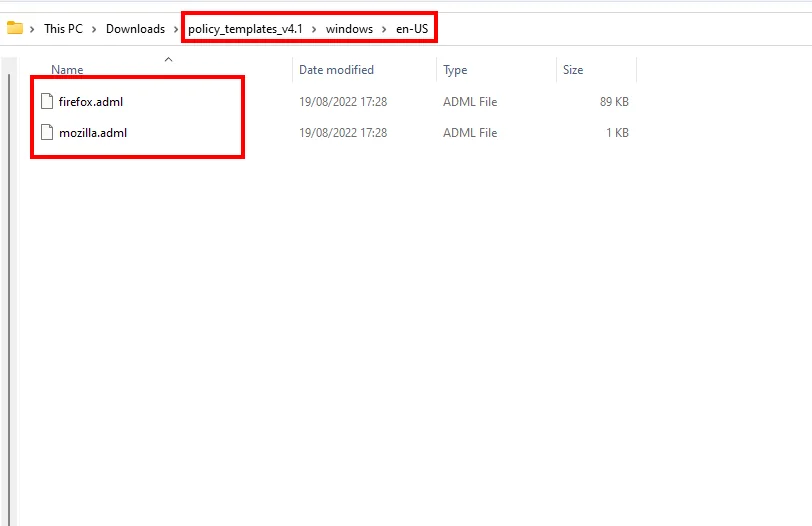Click the 1 KB size cell
The width and height of the screenshot is (812, 526).
click(617, 133)
